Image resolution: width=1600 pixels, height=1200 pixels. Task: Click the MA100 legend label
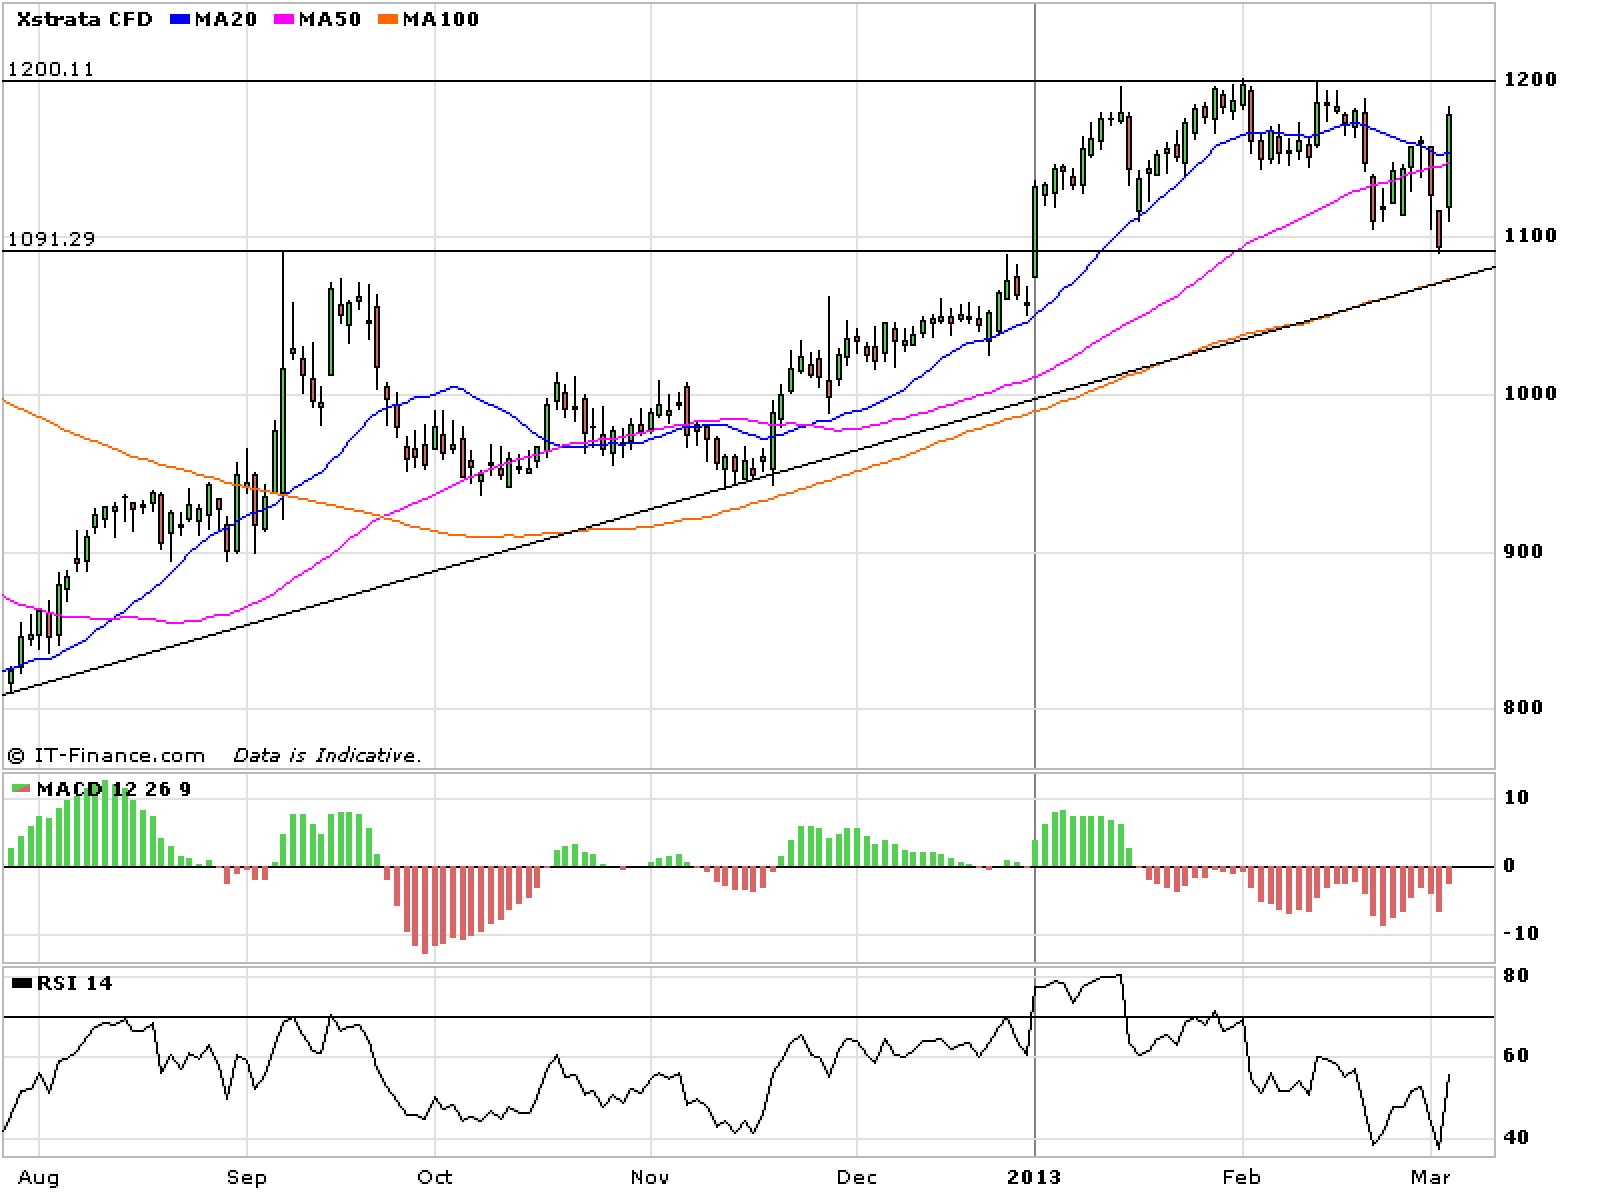pos(440,19)
